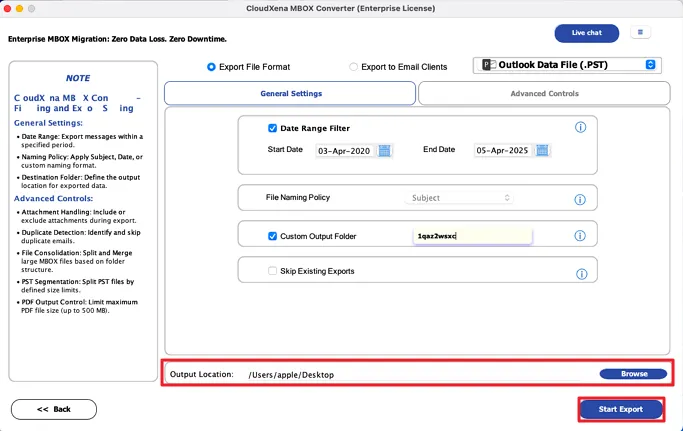Go back with the Back button
Image resolution: width=683 pixels, height=431 pixels.
click(54, 409)
